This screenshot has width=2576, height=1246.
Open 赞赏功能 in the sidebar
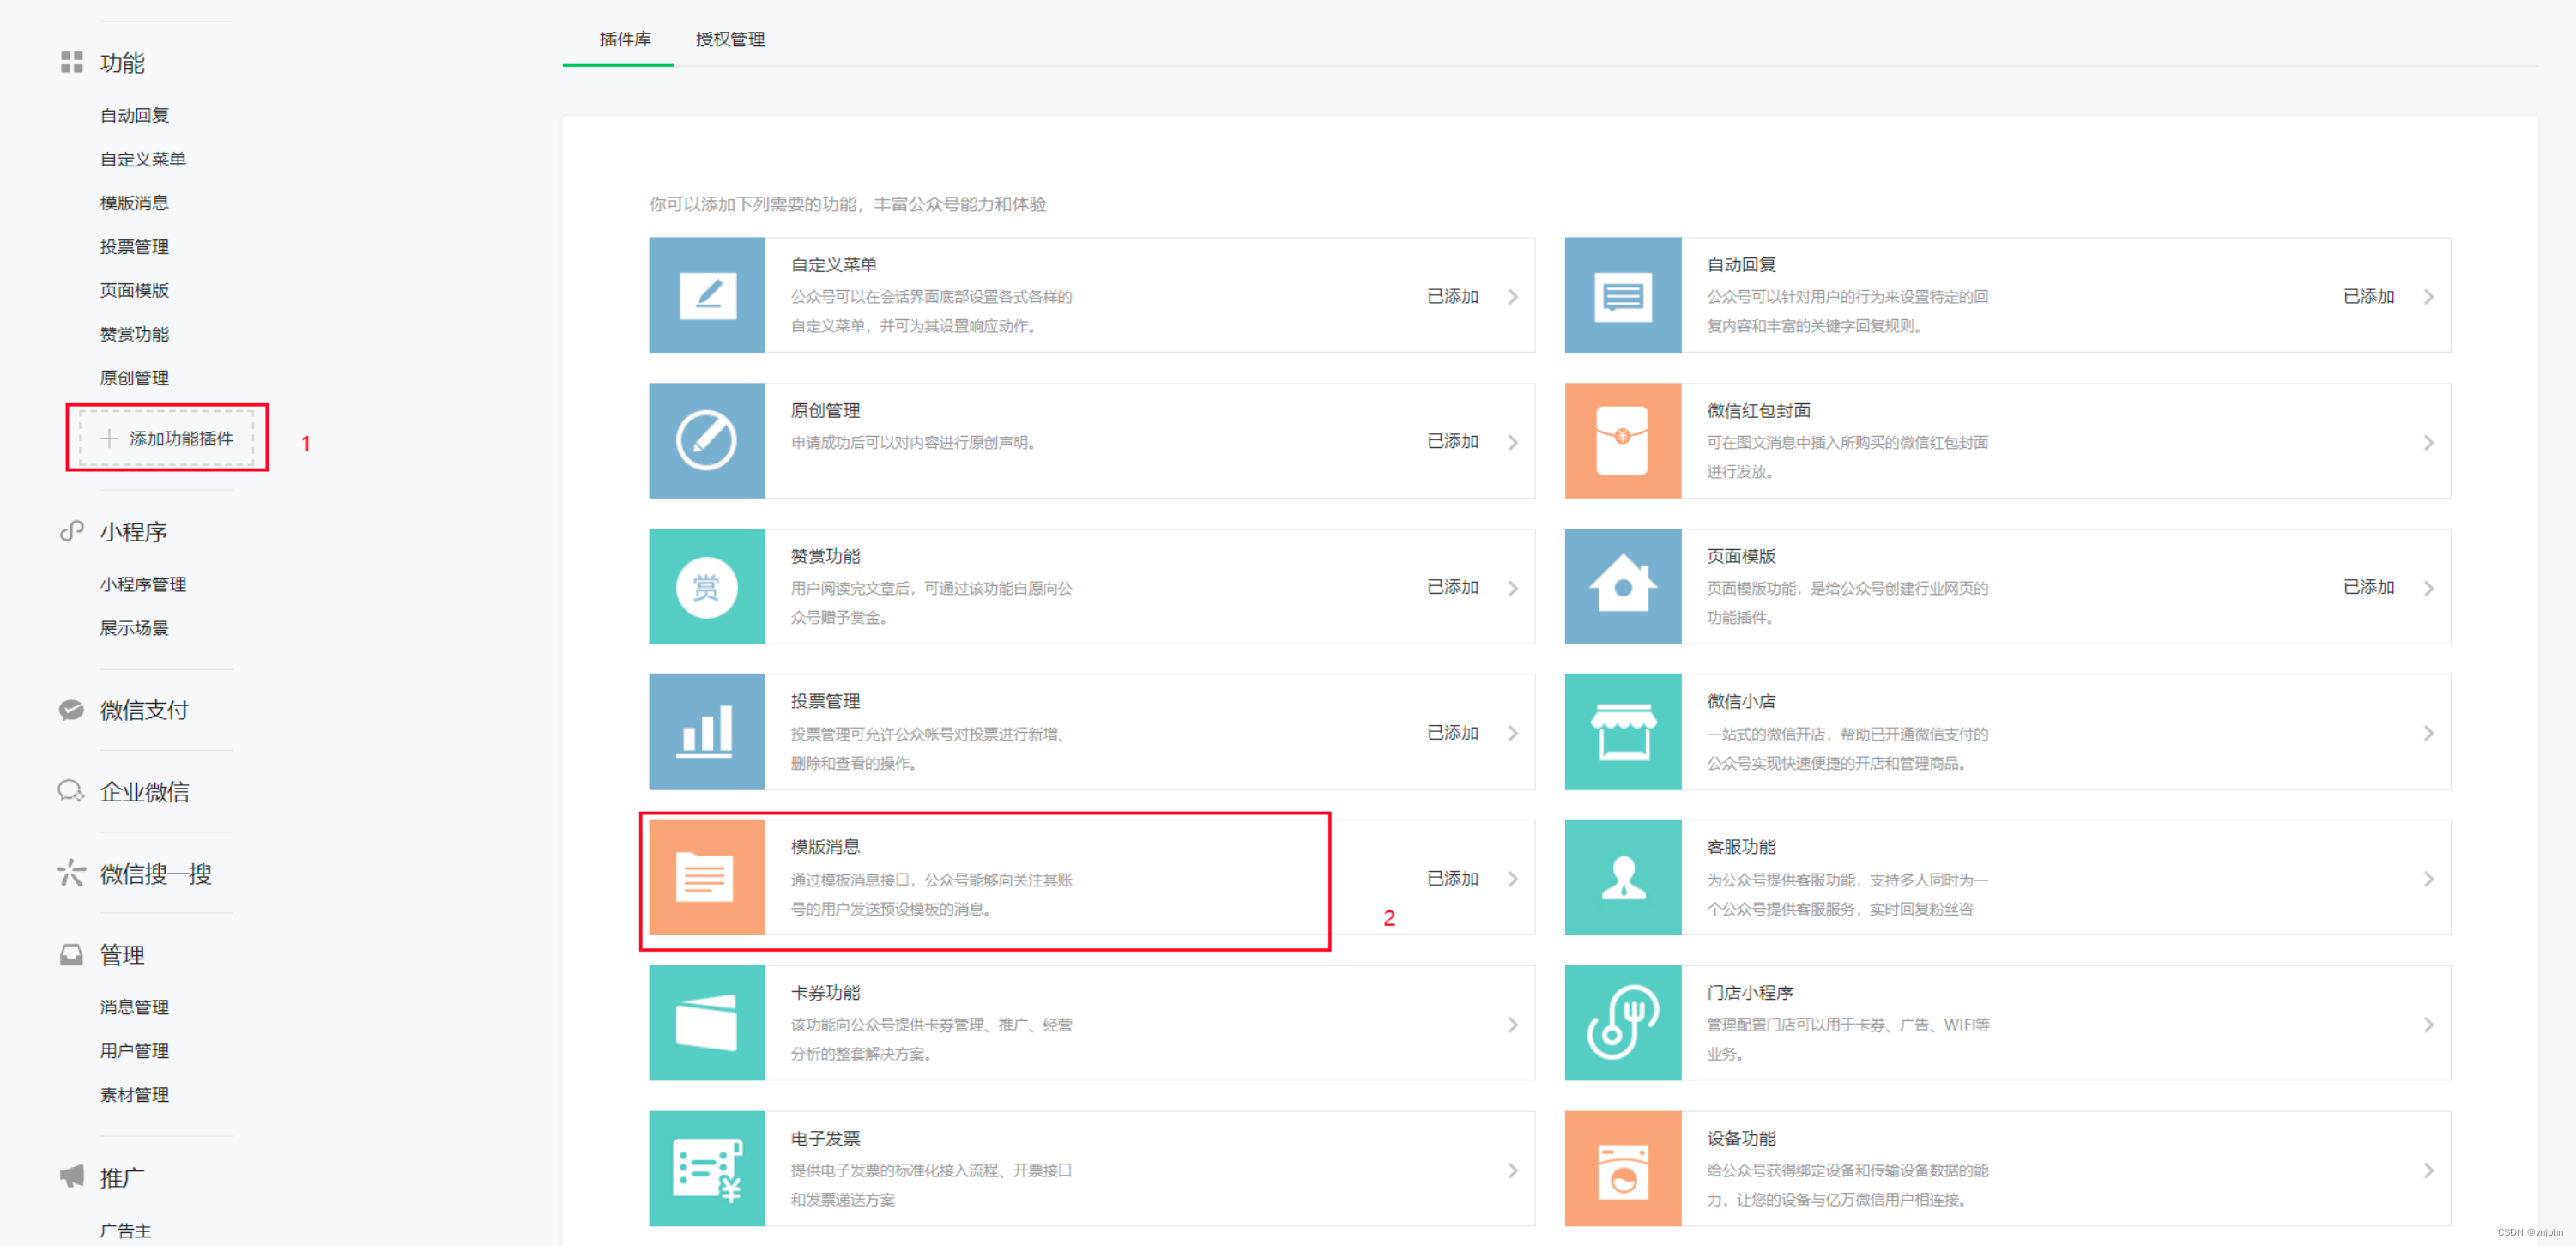(x=134, y=334)
